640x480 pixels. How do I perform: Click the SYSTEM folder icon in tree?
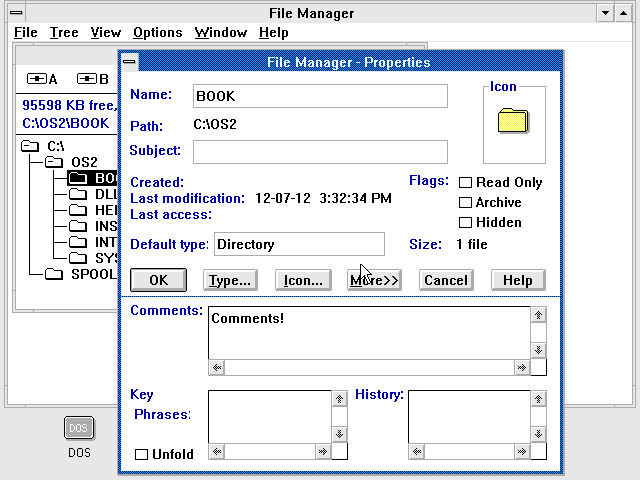pos(78,258)
